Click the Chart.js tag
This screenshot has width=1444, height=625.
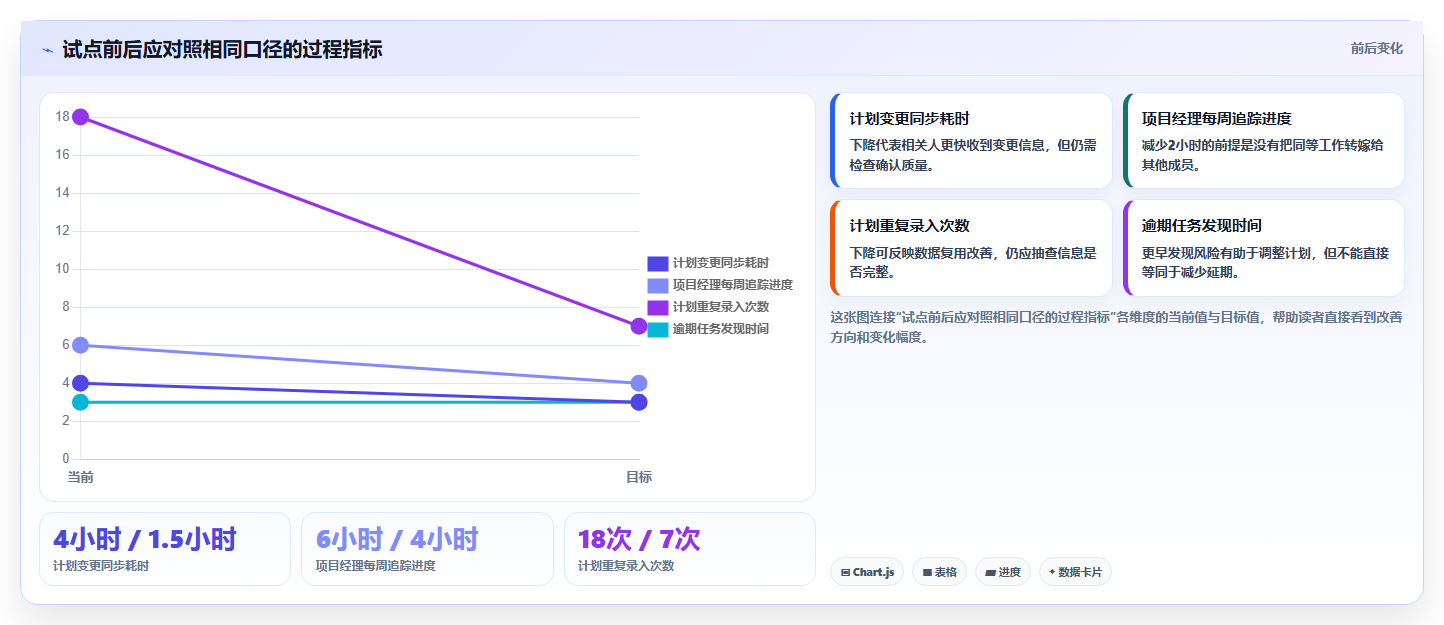(867, 572)
